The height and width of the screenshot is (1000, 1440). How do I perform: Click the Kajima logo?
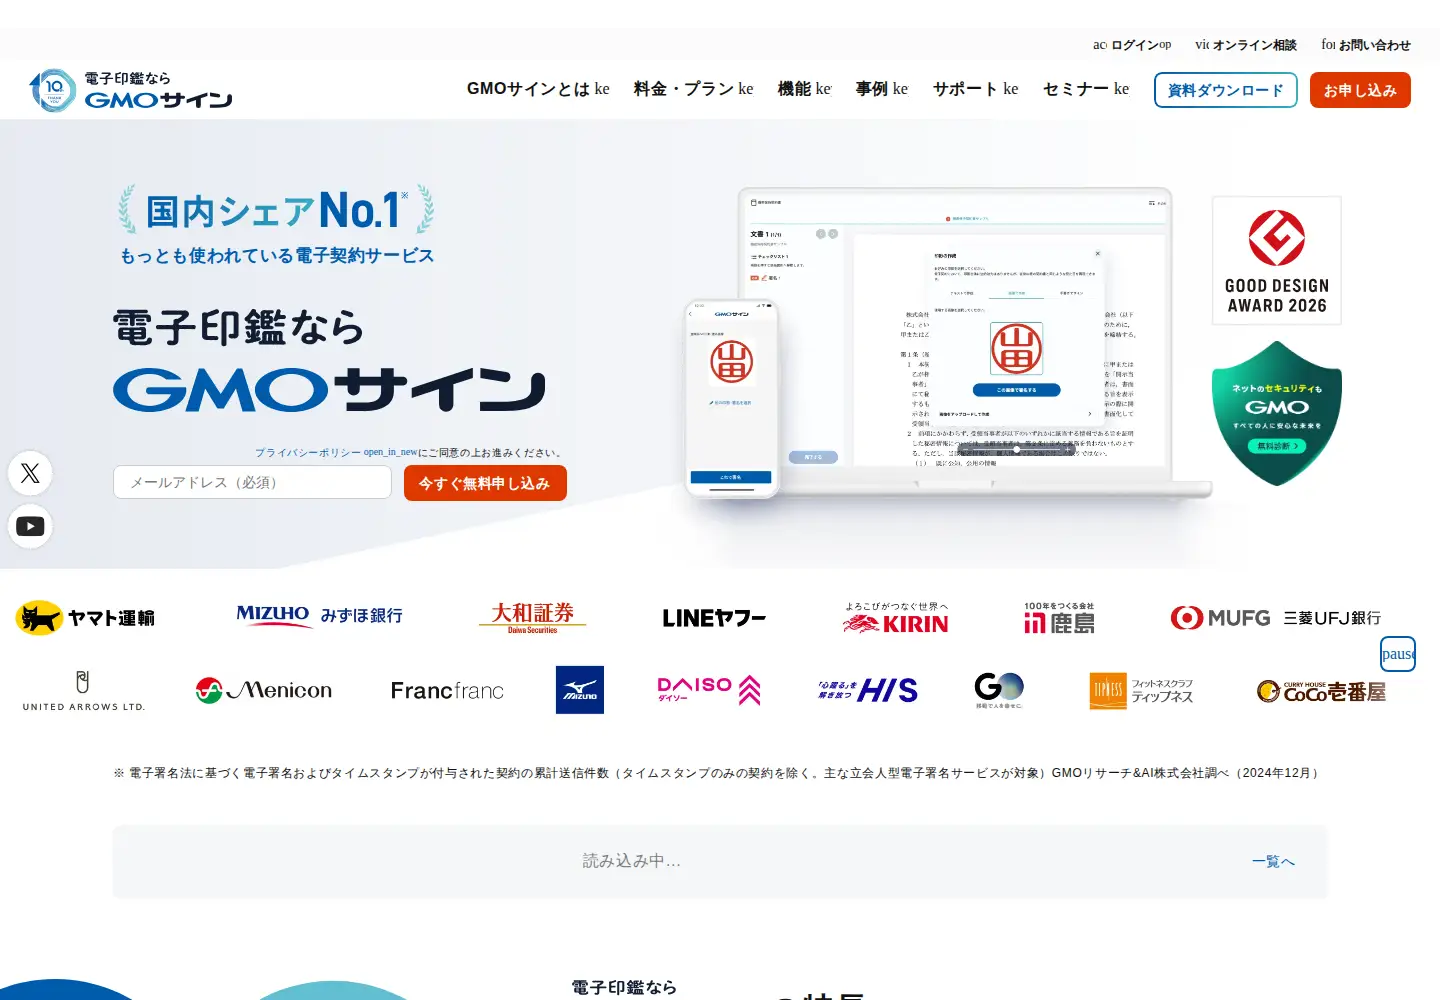pyautogui.click(x=1059, y=618)
